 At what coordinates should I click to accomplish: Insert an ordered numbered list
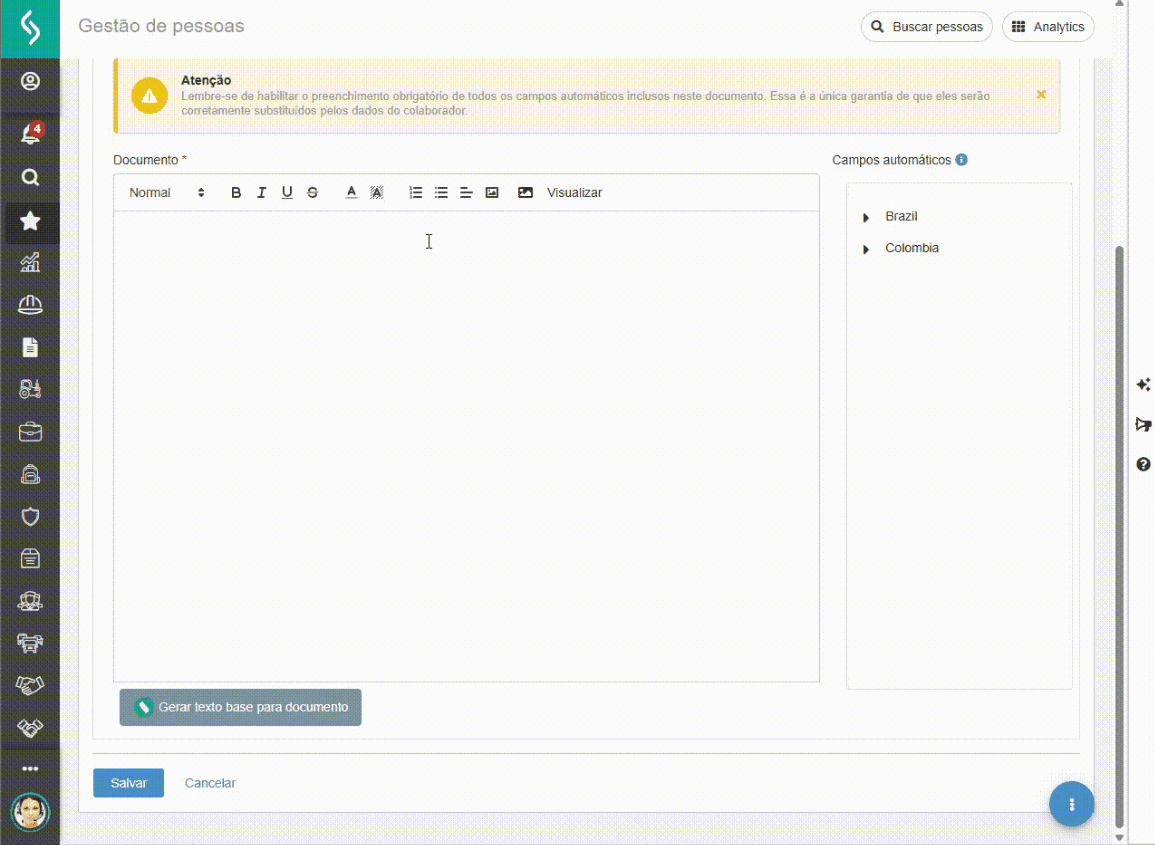(415, 192)
